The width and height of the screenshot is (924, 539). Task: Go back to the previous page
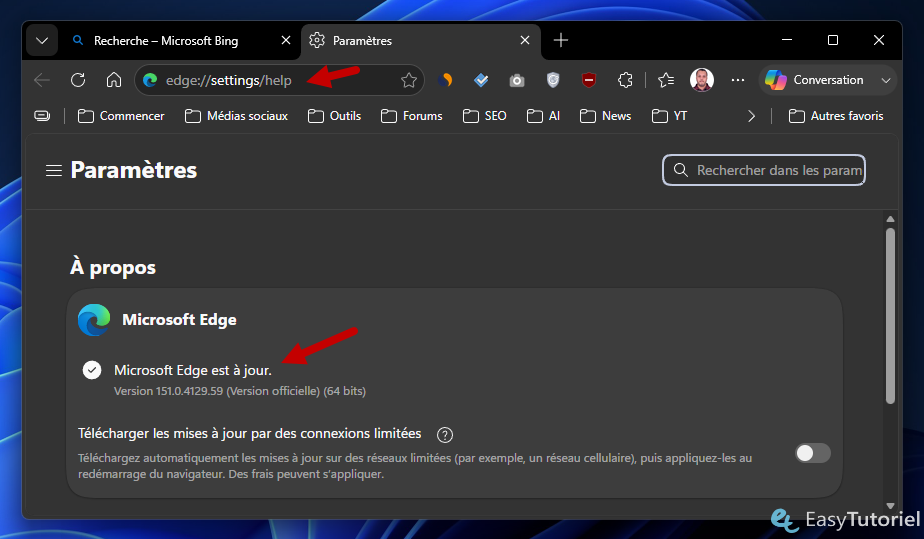(x=42, y=80)
